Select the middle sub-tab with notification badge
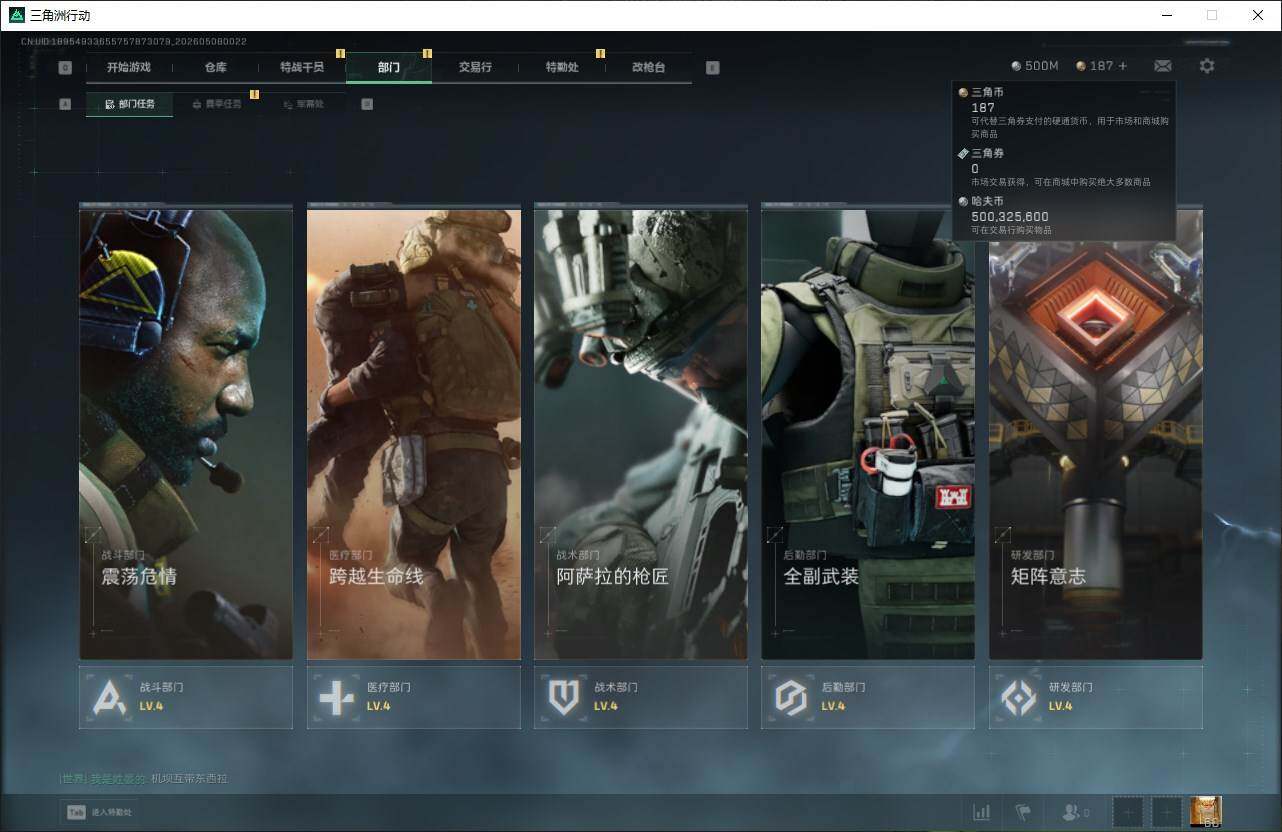Viewport: 1282px width, 832px height. 216,104
